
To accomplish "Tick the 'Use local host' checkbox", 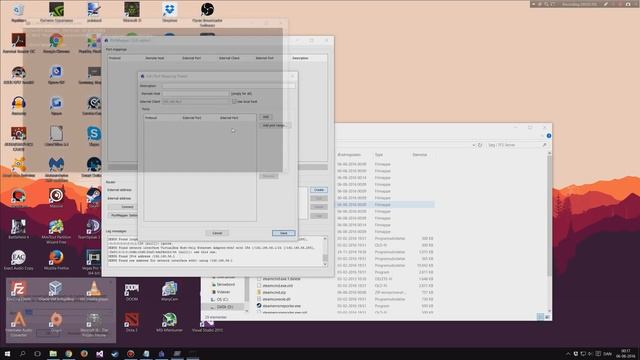I will [x=234, y=101].
